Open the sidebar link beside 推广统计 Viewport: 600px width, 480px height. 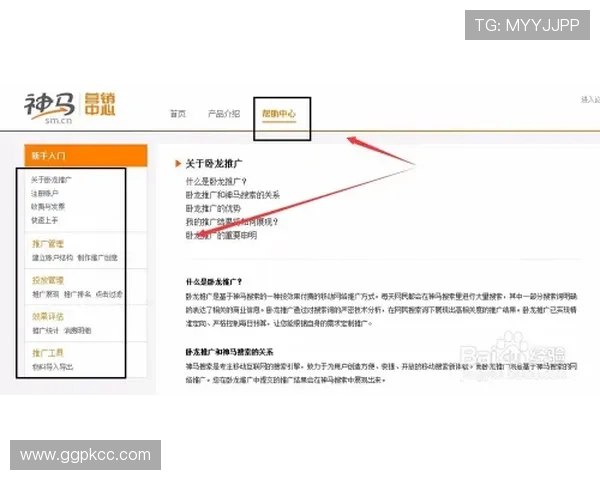pyautogui.click(x=77, y=331)
